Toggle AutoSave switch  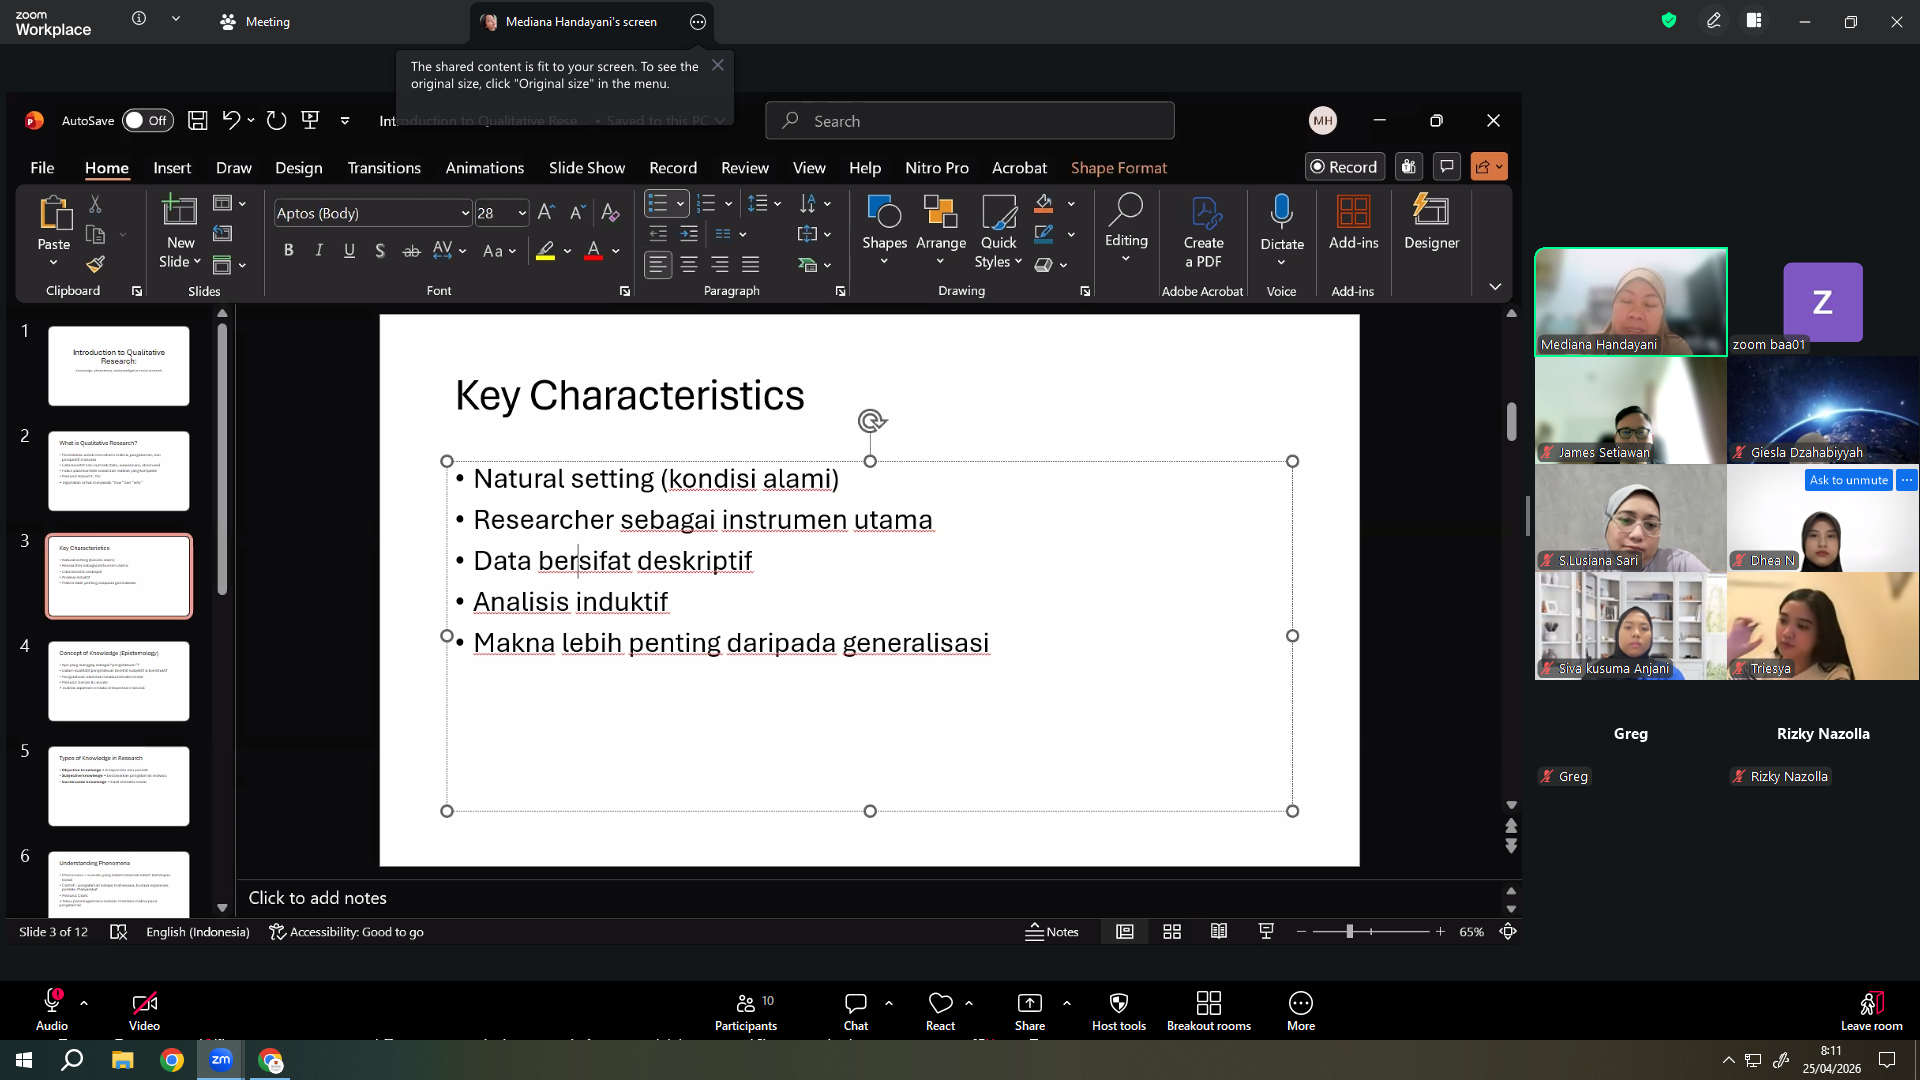click(x=148, y=120)
